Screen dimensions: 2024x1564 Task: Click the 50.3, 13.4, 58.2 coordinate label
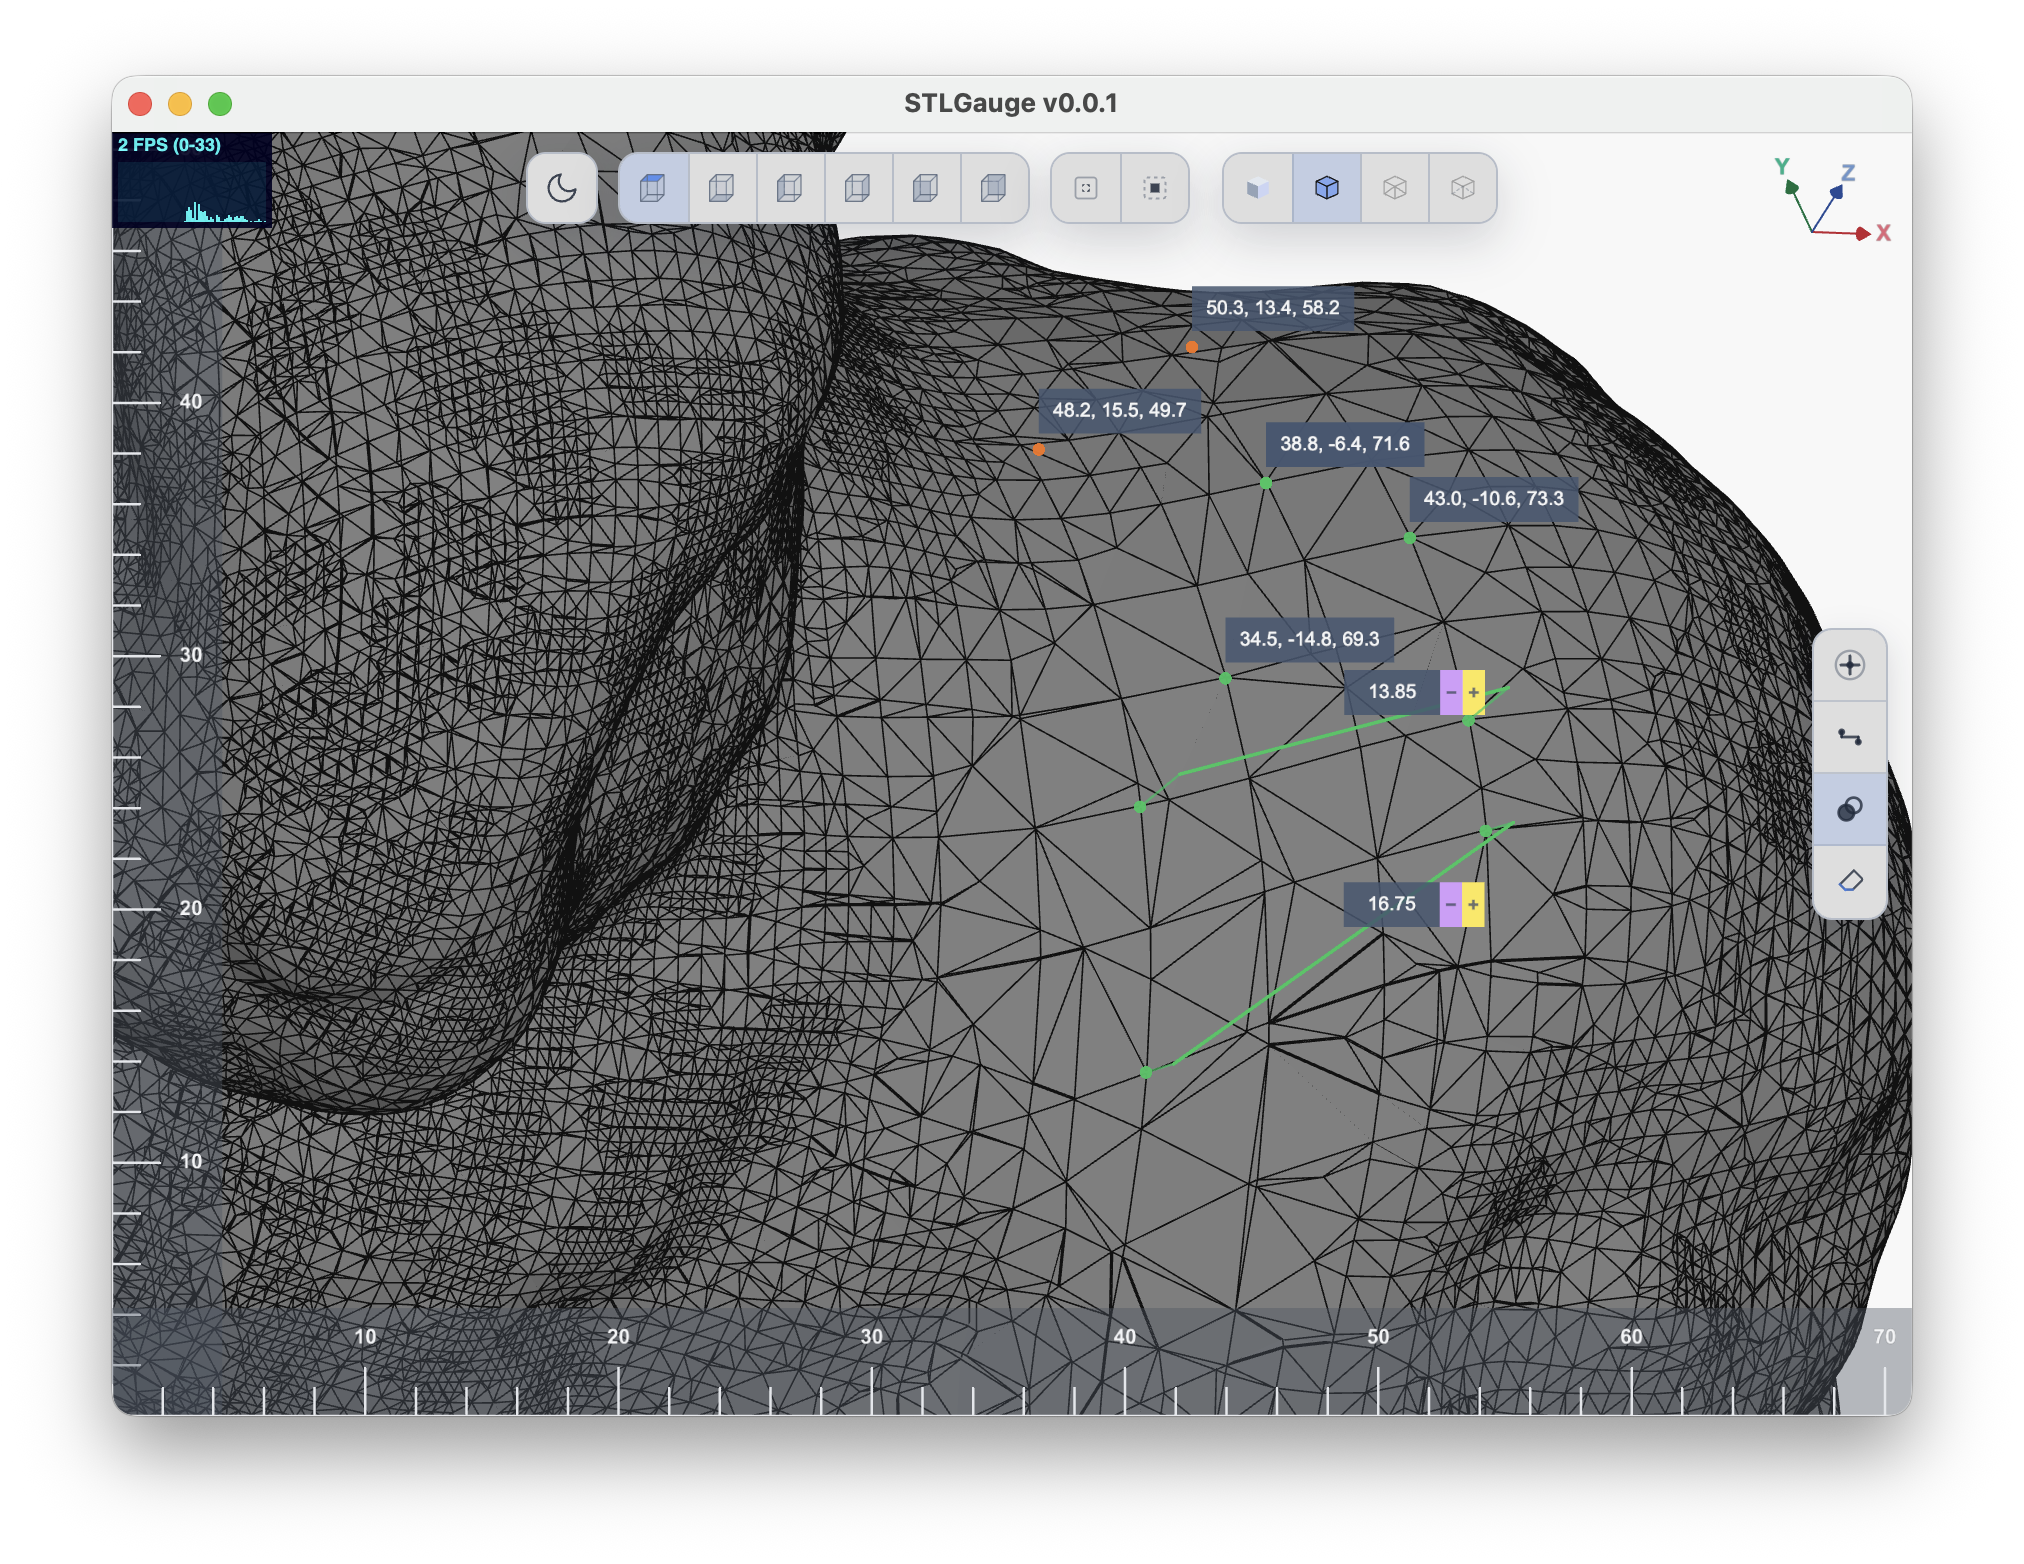pyautogui.click(x=1272, y=308)
